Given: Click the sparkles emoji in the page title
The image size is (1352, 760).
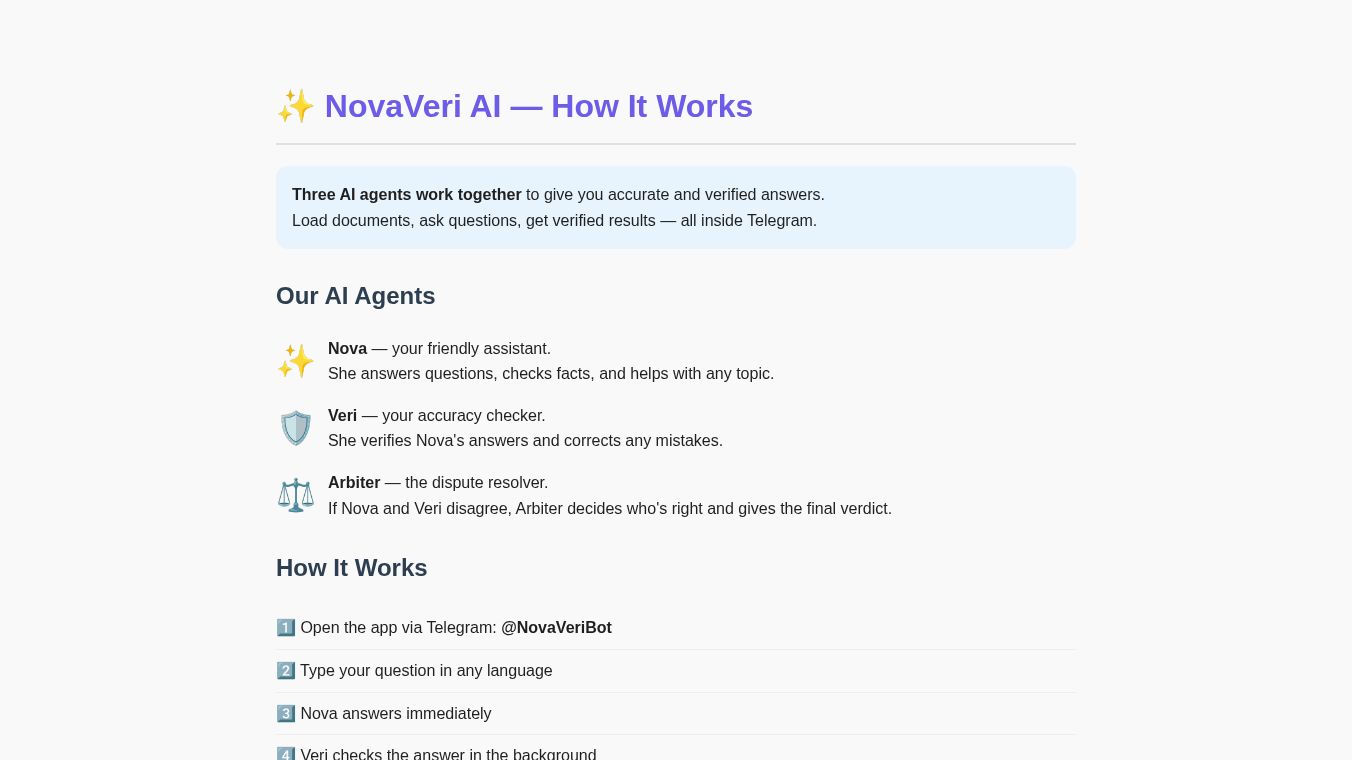Looking at the screenshot, I should 296,106.
